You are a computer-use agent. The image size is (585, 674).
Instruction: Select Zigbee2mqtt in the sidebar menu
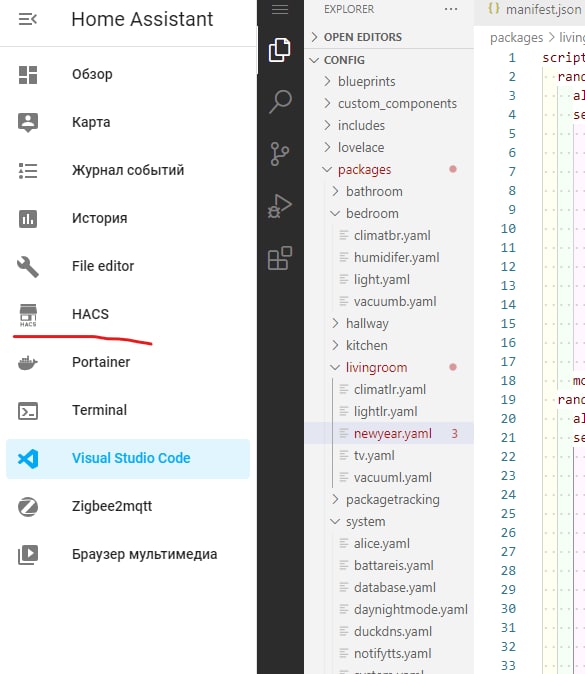112,506
